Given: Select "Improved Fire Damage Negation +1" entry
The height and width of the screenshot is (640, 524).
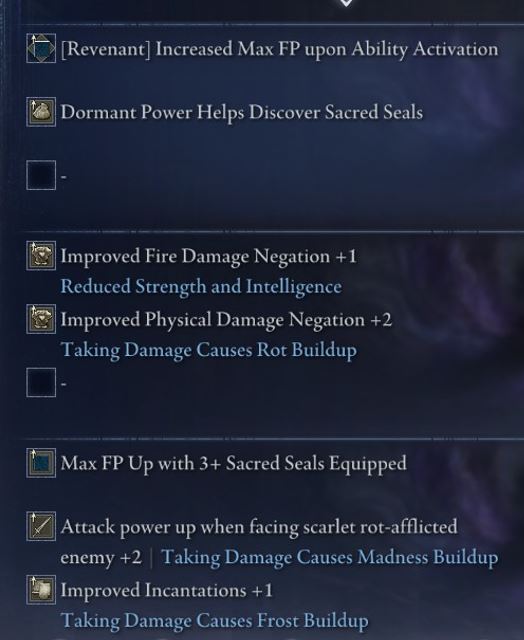Looking at the screenshot, I should (x=209, y=256).
